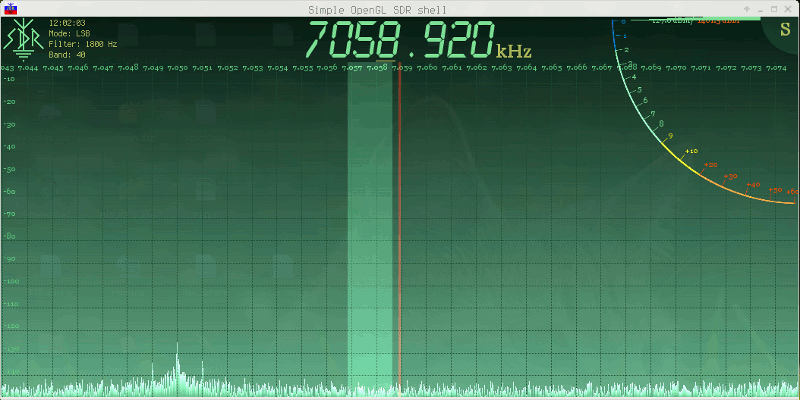800x400 pixels.
Task: Switch the Band: 40 setting
Action: 67,55
